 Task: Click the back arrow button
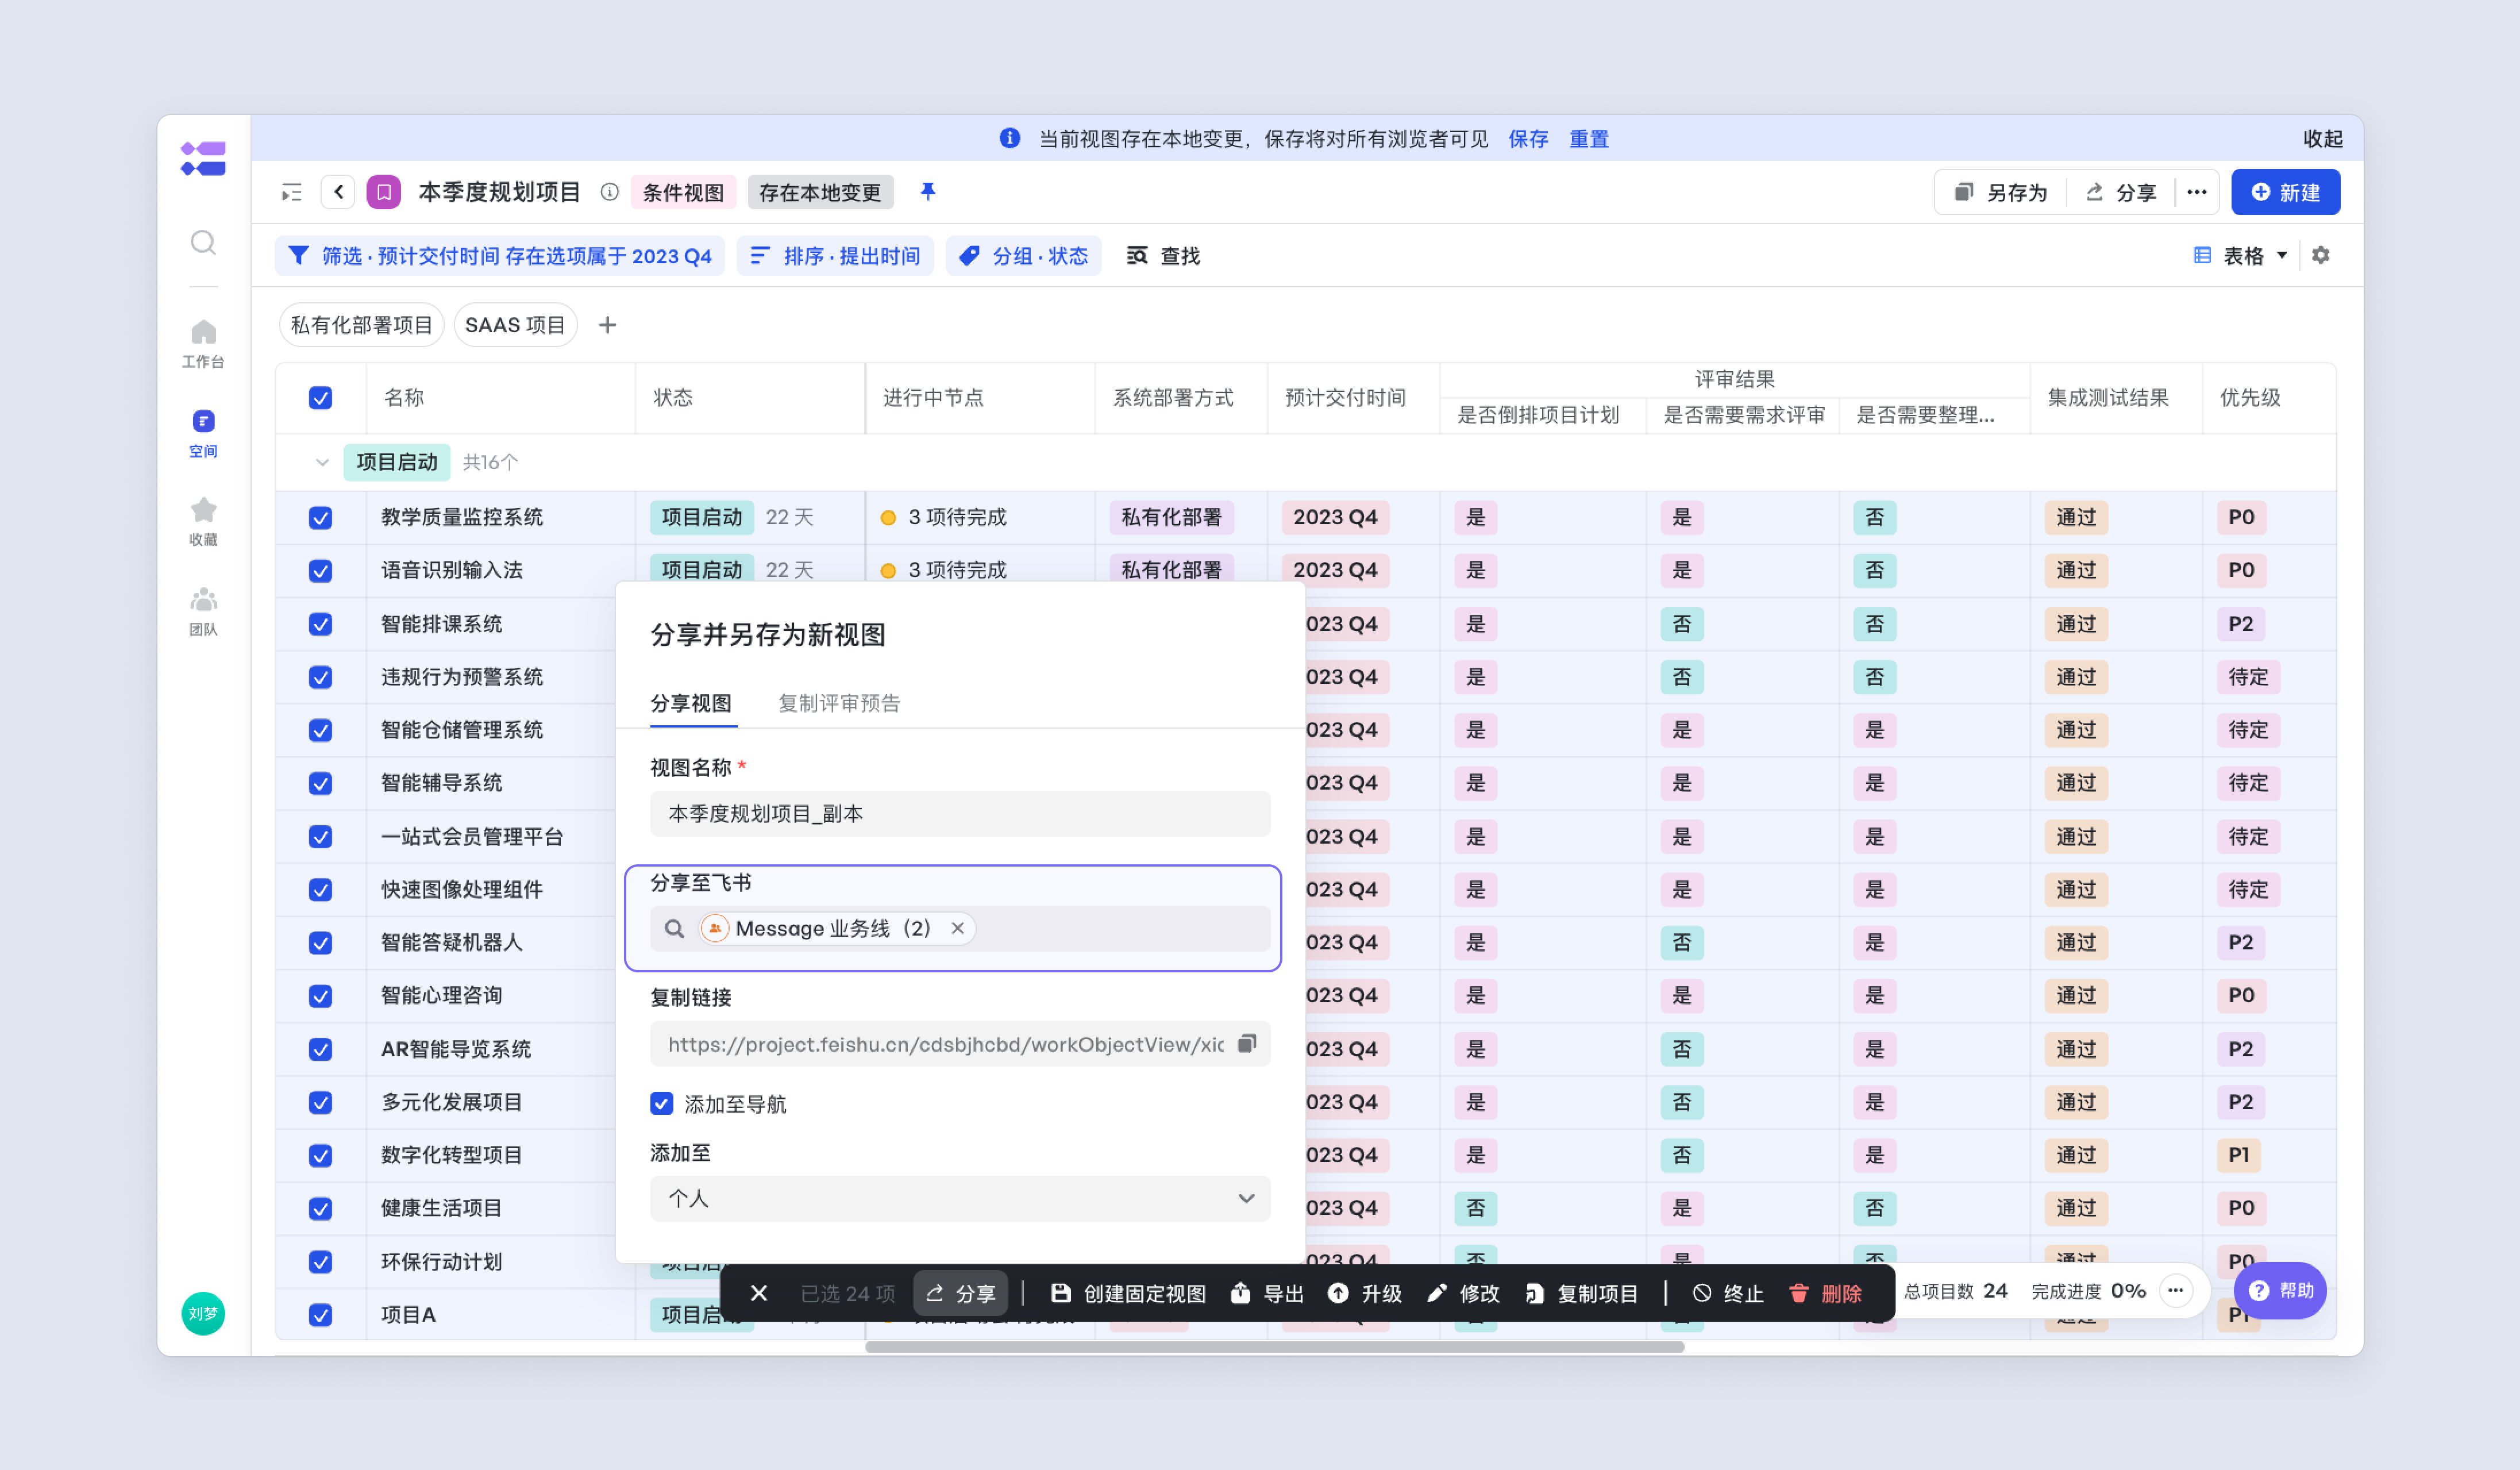[x=338, y=192]
